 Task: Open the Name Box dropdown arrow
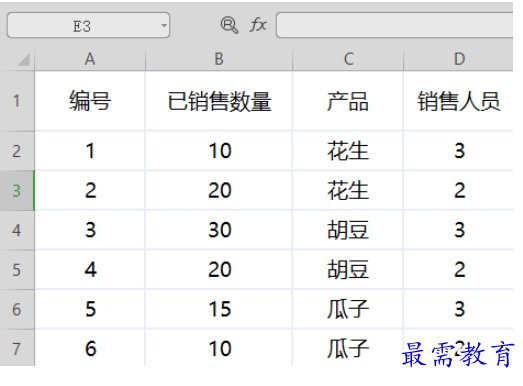pos(164,25)
